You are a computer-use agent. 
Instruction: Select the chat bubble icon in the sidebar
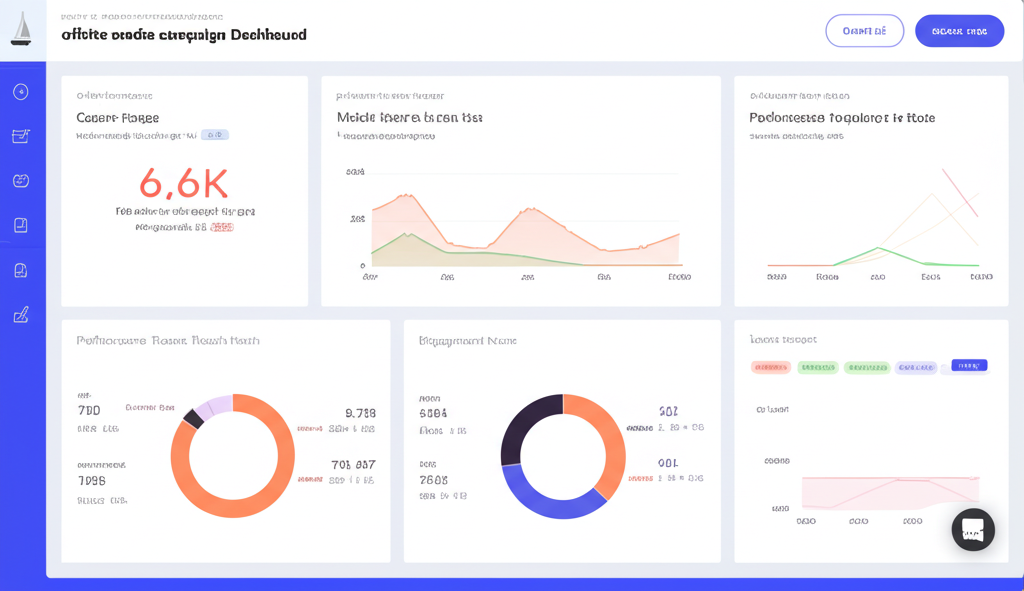point(22,270)
